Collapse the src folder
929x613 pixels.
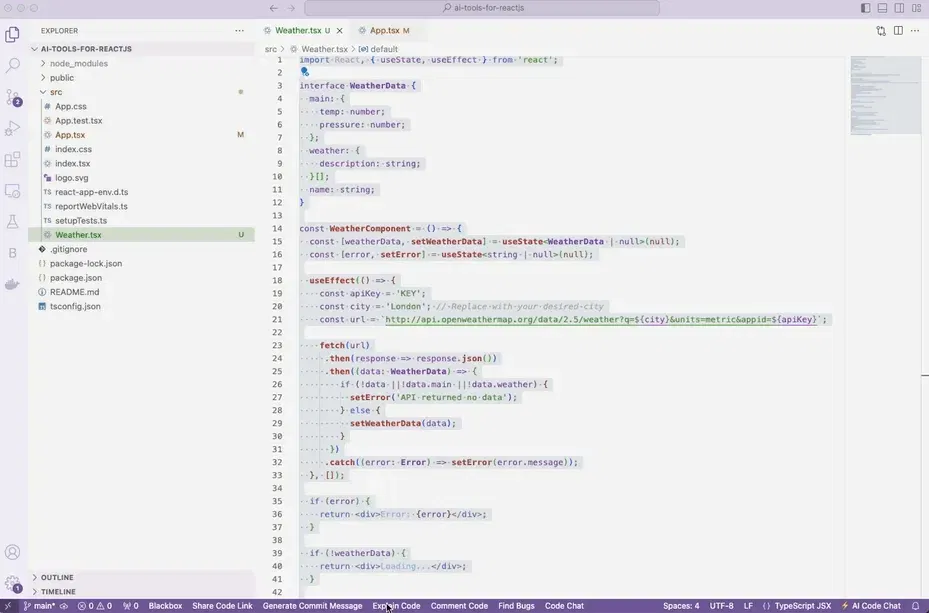tap(56, 92)
